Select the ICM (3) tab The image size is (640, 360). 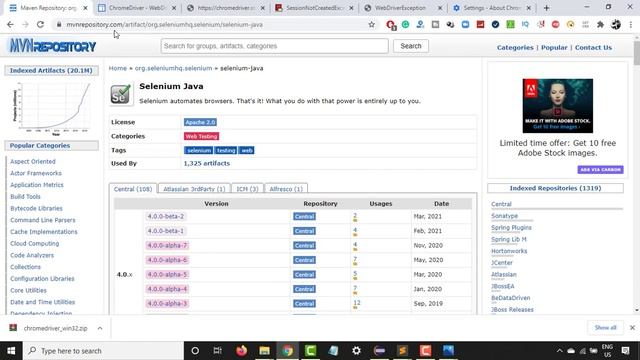(247, 189)
